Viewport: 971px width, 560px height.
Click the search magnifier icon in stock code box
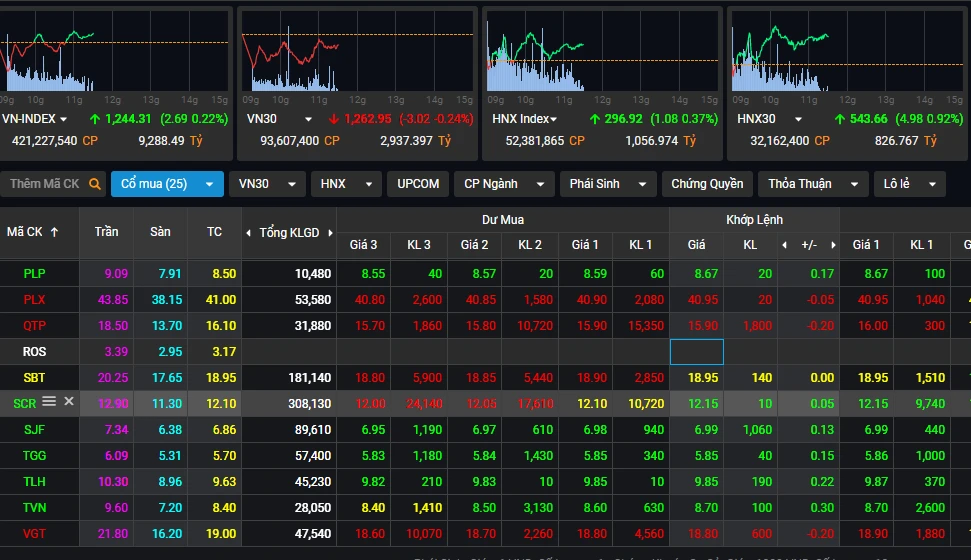point(95,184)
